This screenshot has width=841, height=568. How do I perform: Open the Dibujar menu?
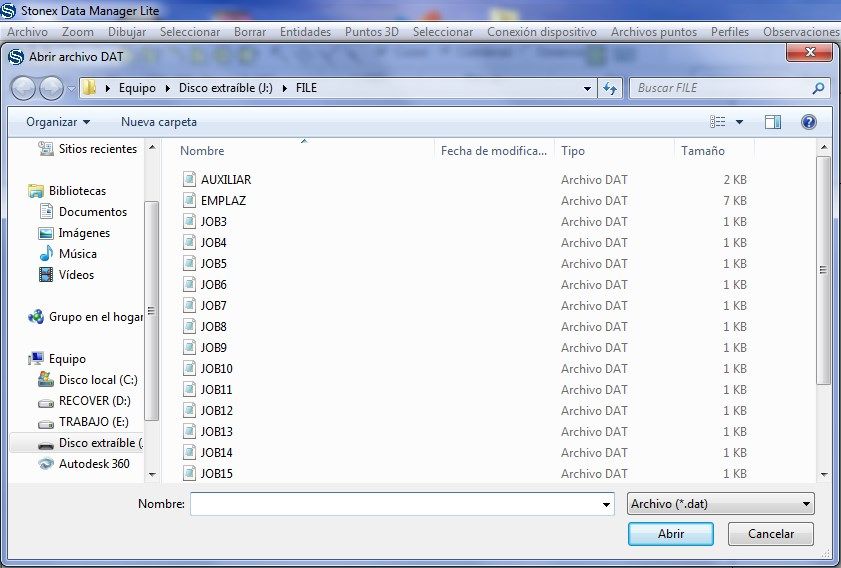pyautogui.click(x=127, y=32)
